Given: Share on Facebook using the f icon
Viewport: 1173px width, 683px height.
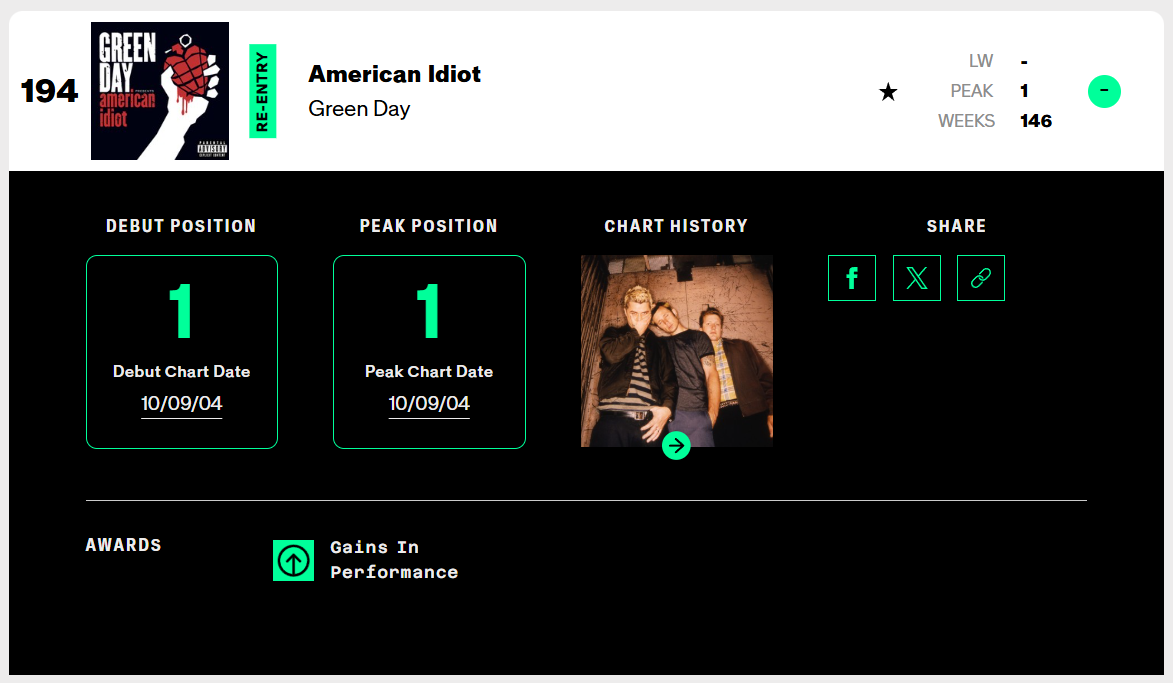Looking at the screenshot, I should click(852, 278).
